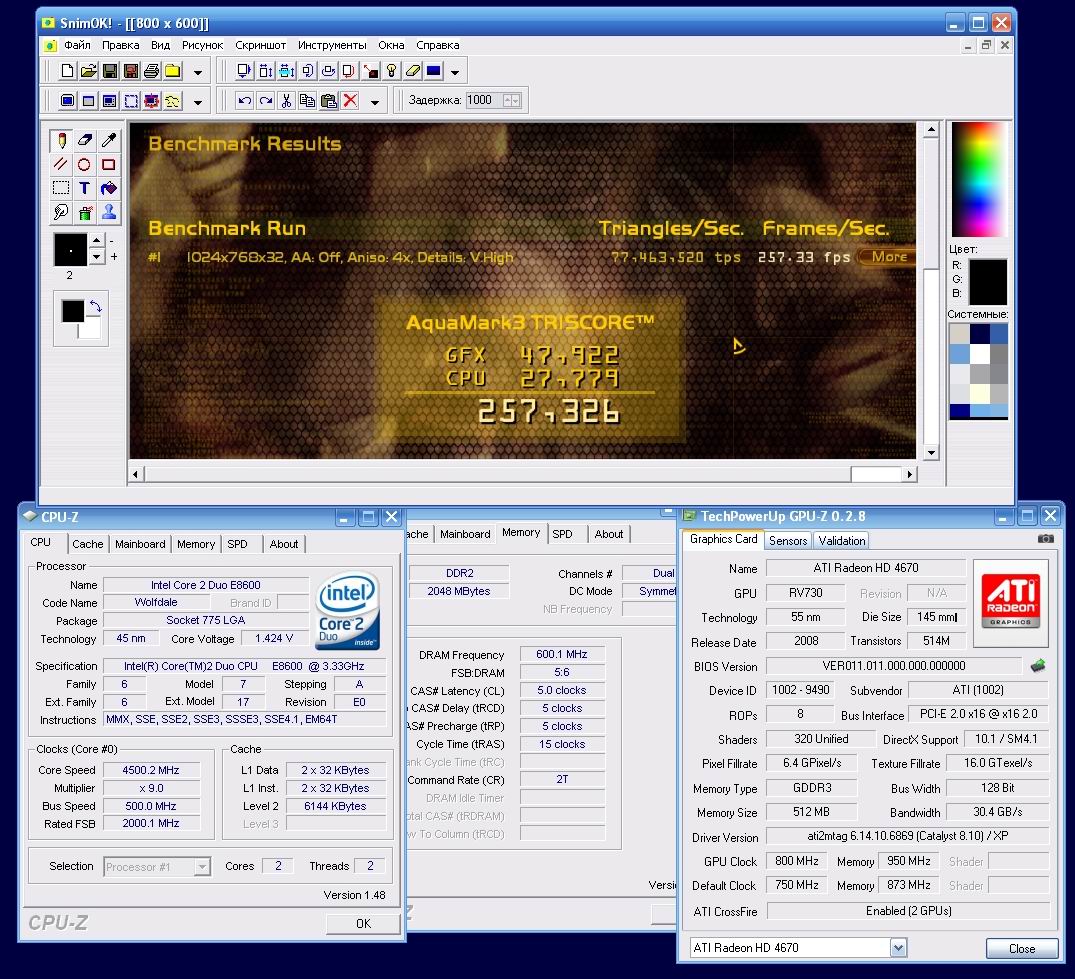Switch to SPD tab in front CPU-Z

(x=237, y=544)
